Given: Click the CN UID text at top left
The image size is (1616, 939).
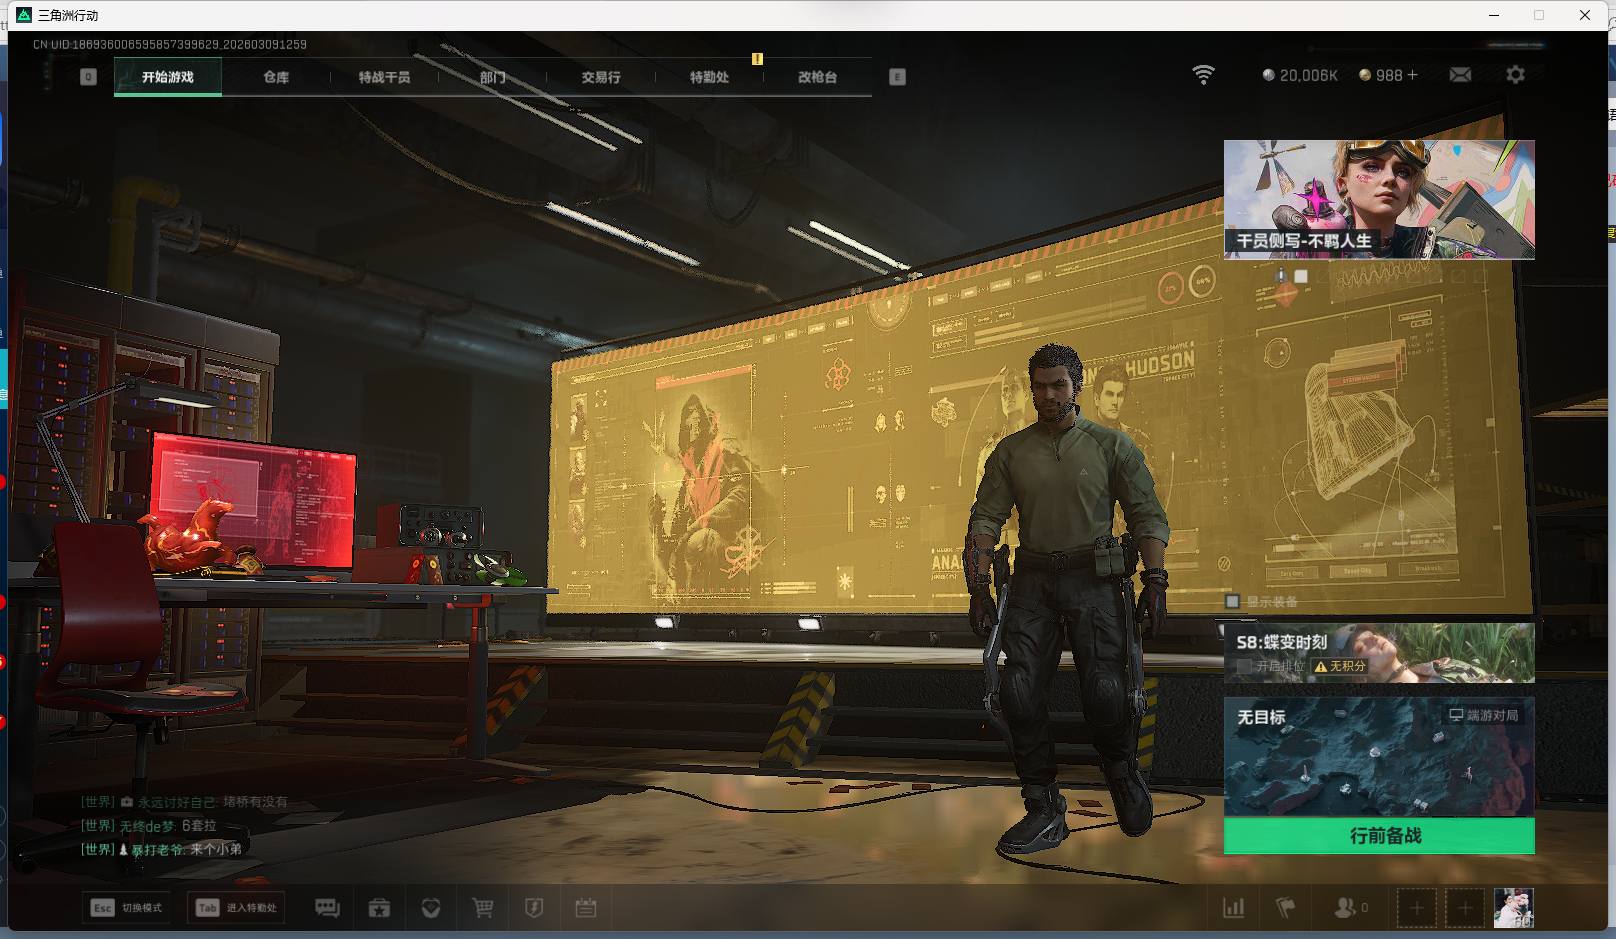Looking at the screenshot, I should click(170, 44).
